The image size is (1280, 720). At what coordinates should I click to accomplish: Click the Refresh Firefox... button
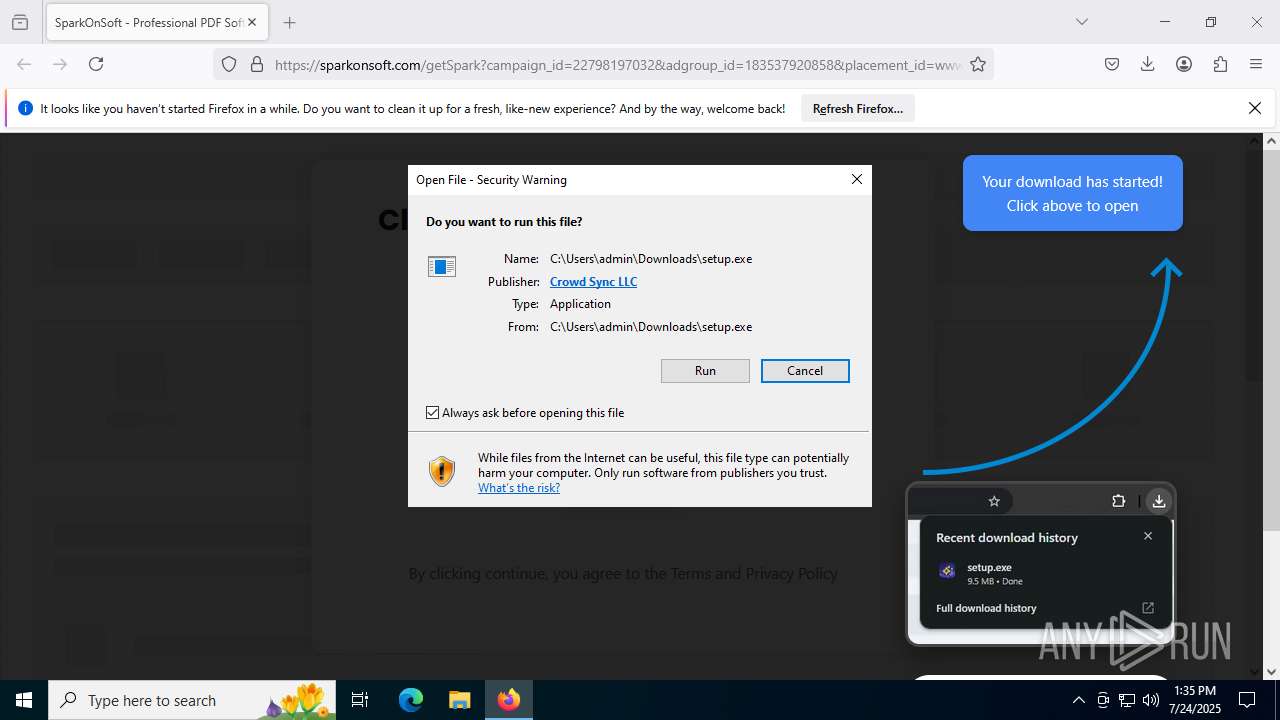(858, 109)
